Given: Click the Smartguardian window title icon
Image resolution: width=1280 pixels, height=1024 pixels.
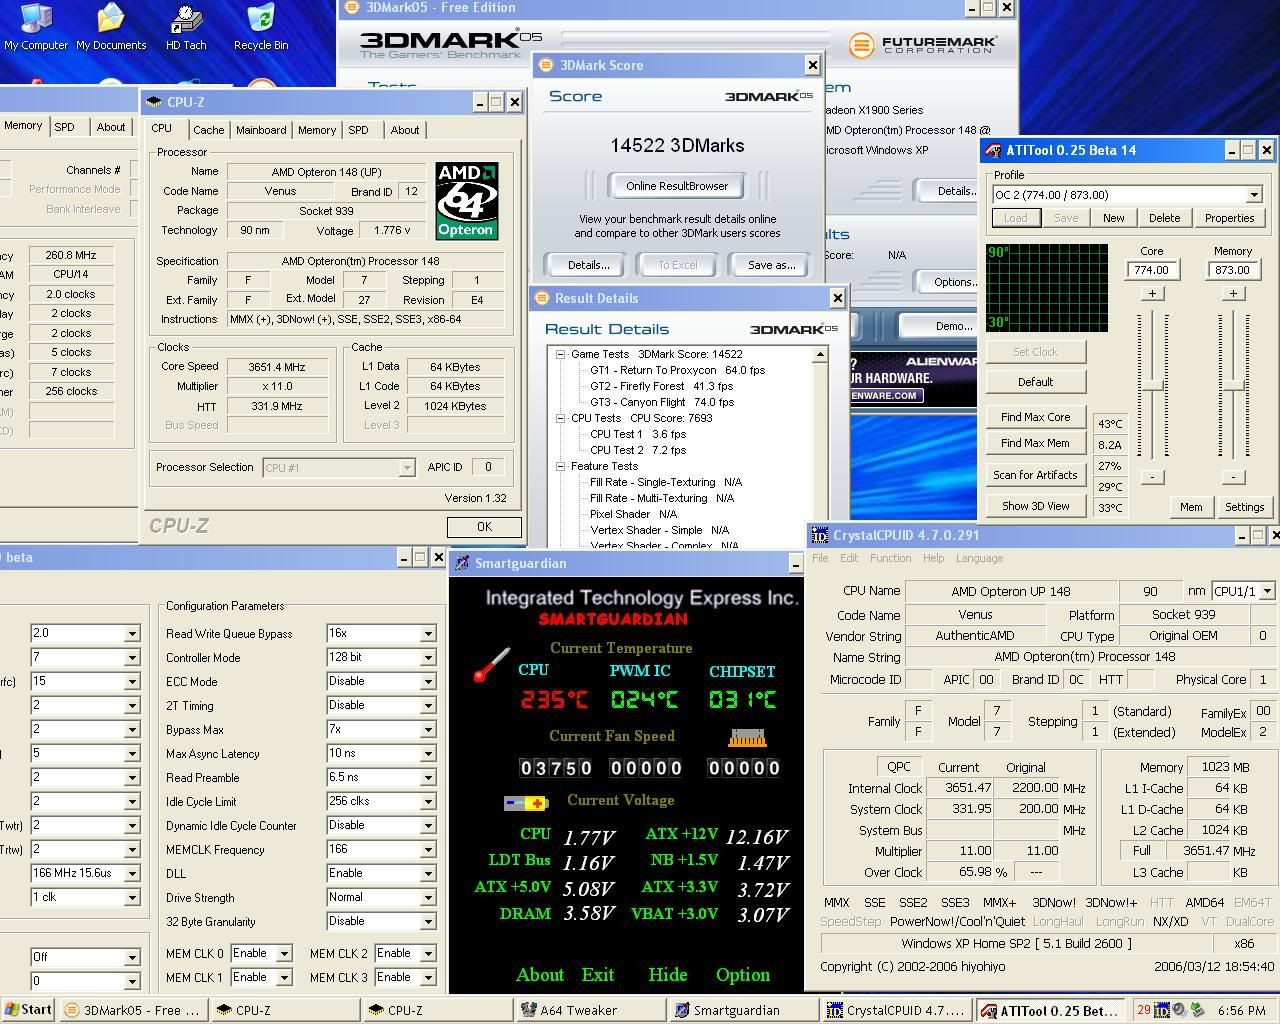Looking at the screenshot, I should coord(462,563).
